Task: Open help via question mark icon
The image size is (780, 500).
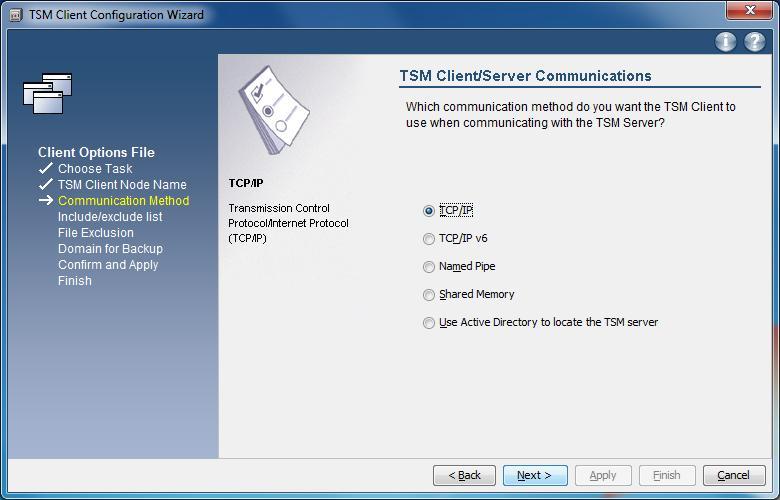Action: point(754,41)
